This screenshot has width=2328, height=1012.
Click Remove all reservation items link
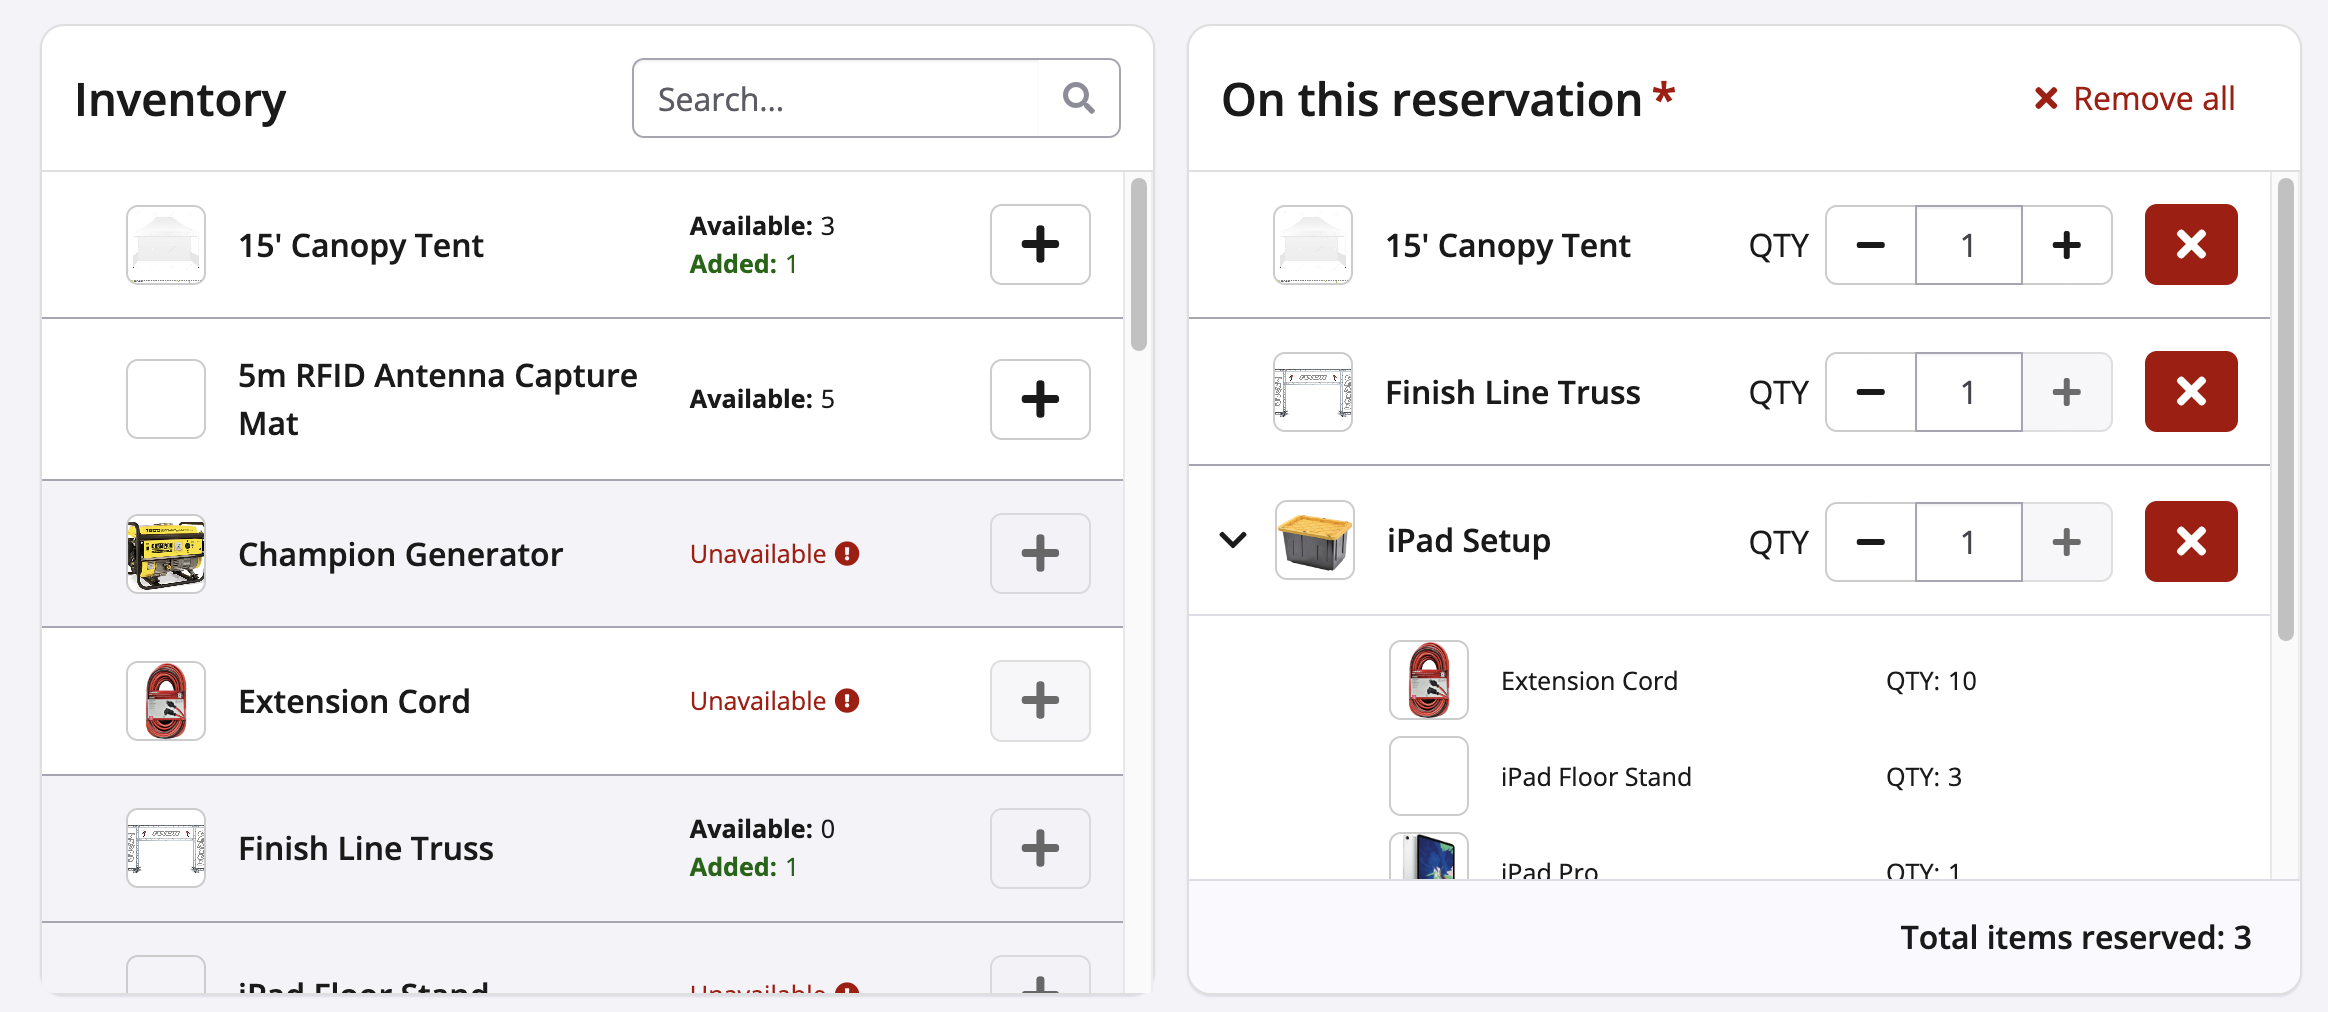[x=2135, y=99]
